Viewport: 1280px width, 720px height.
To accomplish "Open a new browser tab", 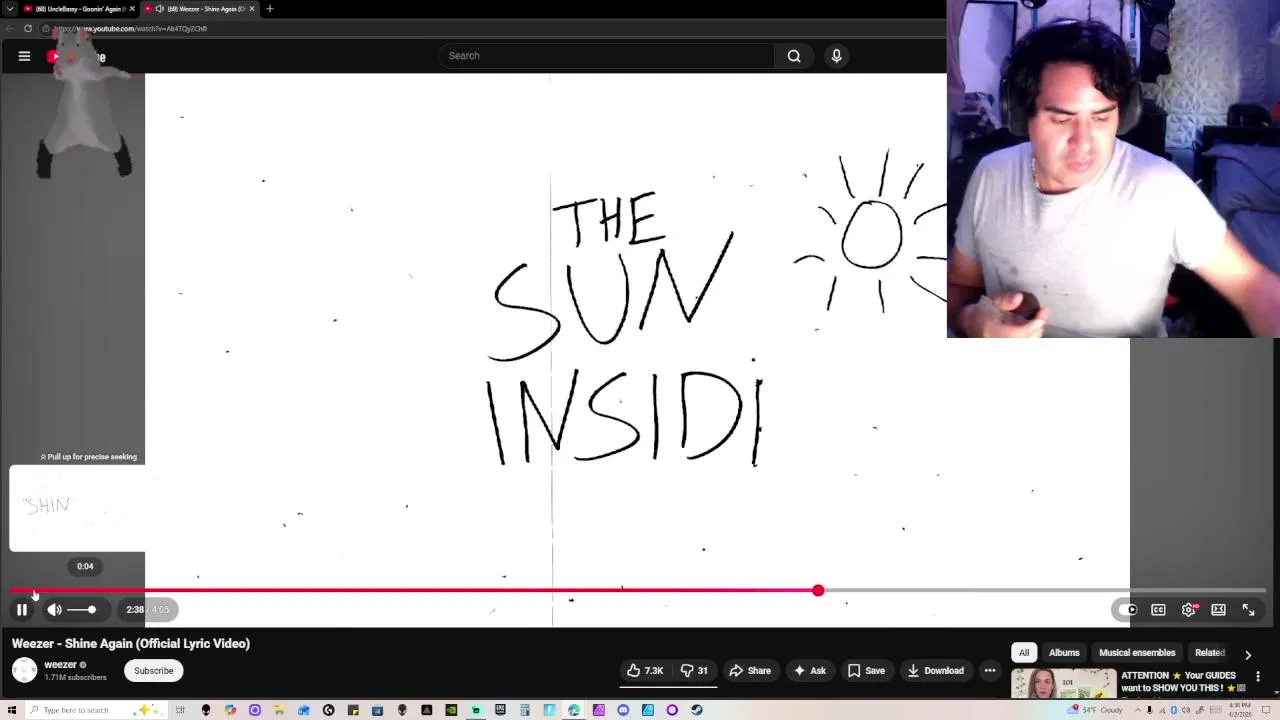I will click(x=269, y=9).
